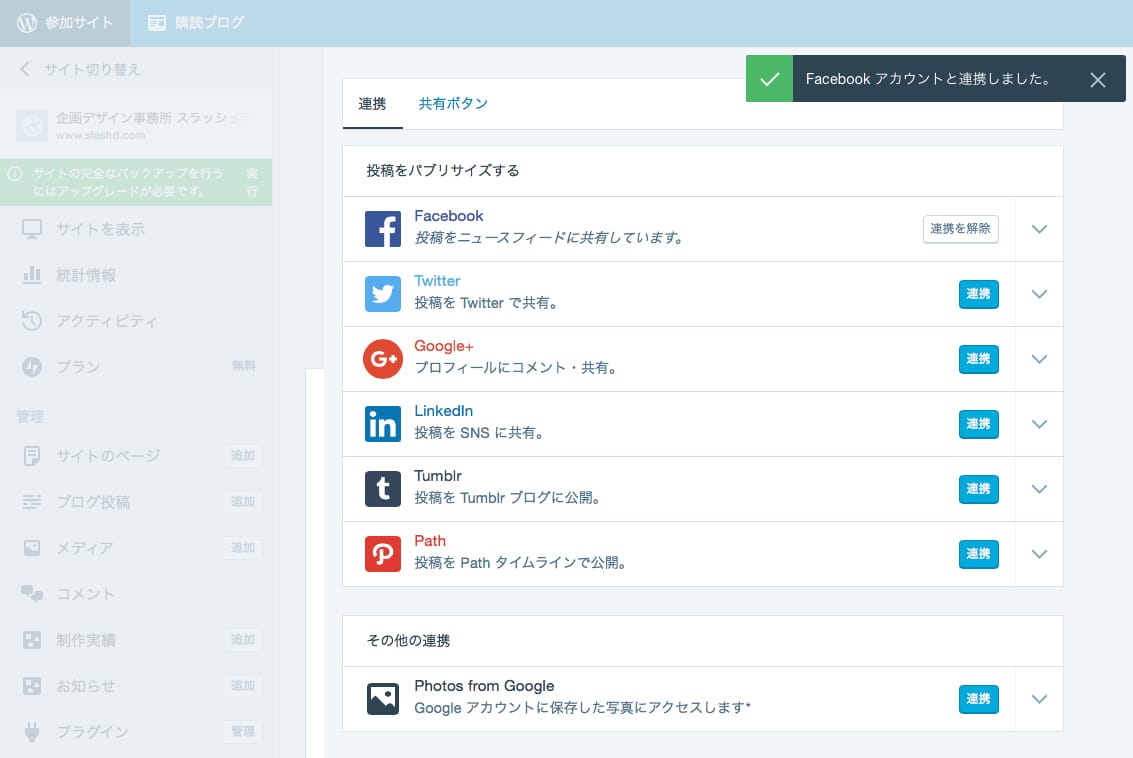1133x758 pixels.
Task: Click the 連携 button for Path
Action: (978, 554)
